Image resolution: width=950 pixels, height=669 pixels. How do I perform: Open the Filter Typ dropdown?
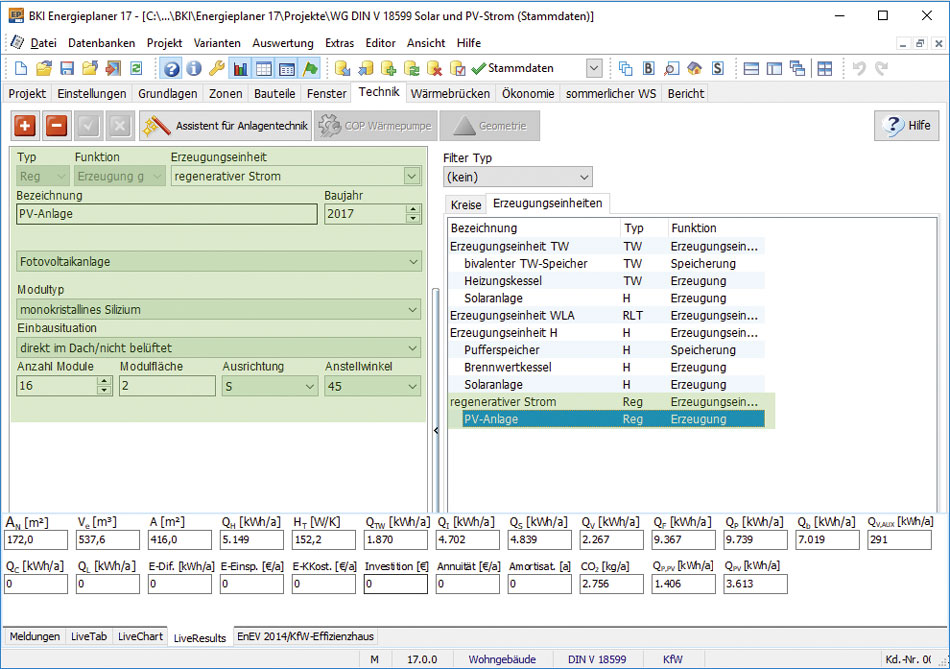[518, 177]
